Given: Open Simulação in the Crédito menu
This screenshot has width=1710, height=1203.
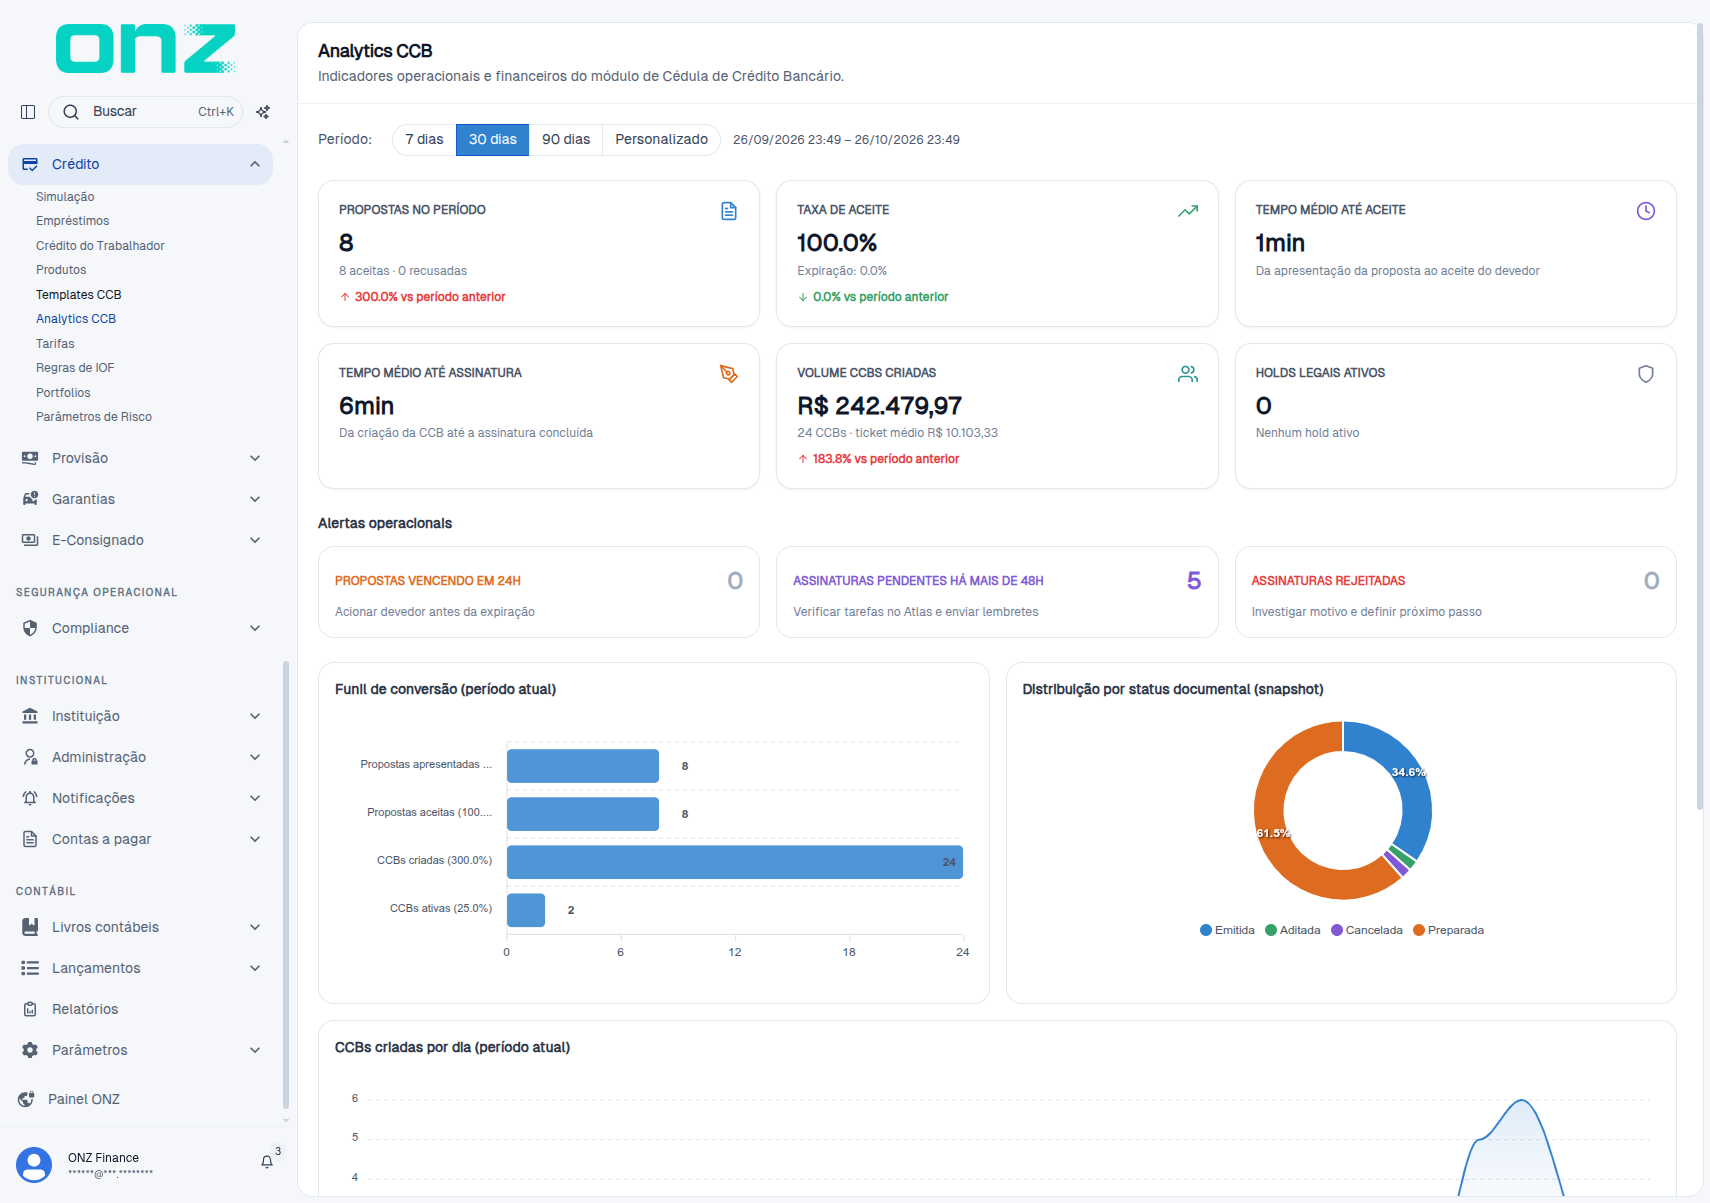Looking at the screenshot, I should point(65,197).
